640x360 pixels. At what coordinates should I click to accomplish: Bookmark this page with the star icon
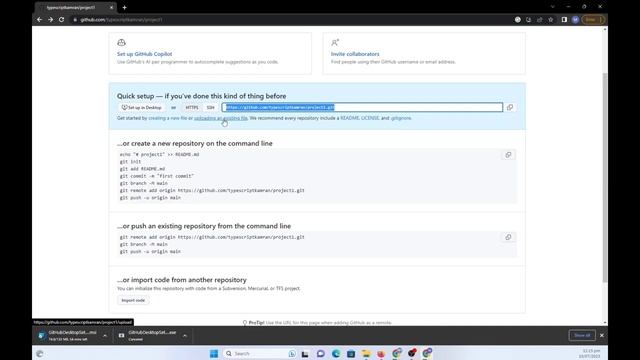(x=551, y=20)
